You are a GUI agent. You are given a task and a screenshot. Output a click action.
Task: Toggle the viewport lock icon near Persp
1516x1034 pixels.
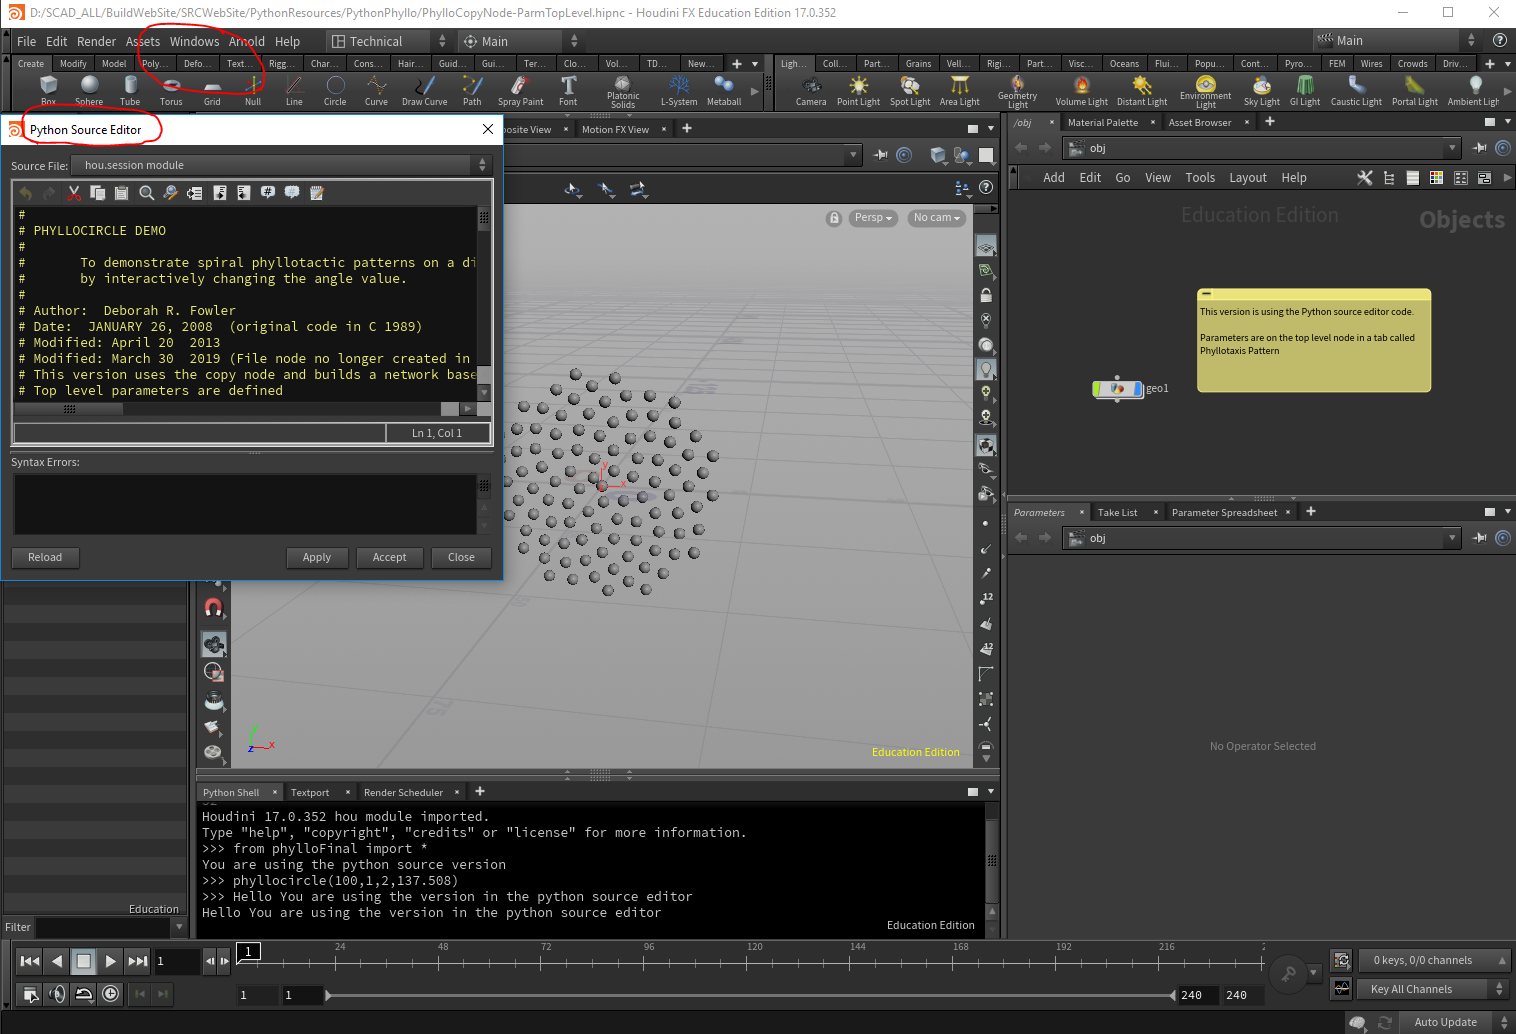(x=834, y=218)
